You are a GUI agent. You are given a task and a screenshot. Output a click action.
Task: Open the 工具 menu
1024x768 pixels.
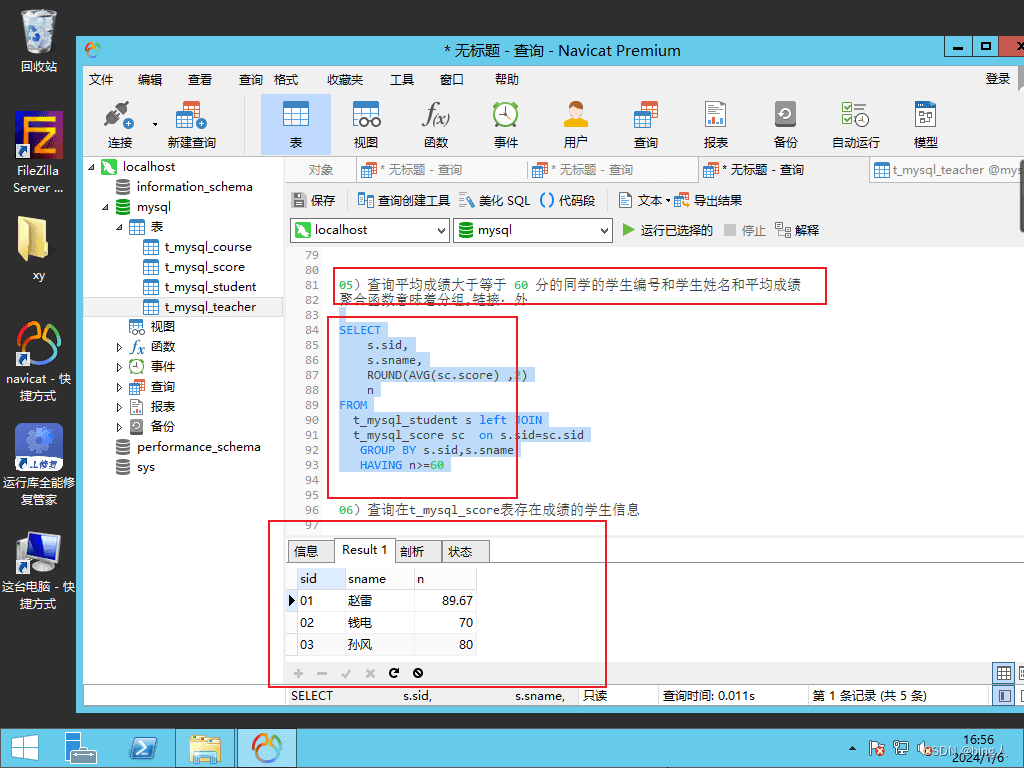tap(402, 80)
